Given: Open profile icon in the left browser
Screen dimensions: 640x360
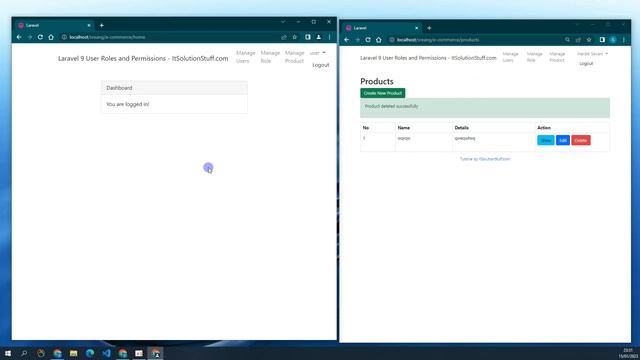Looking at the screenshot, I should coord(319,37).
